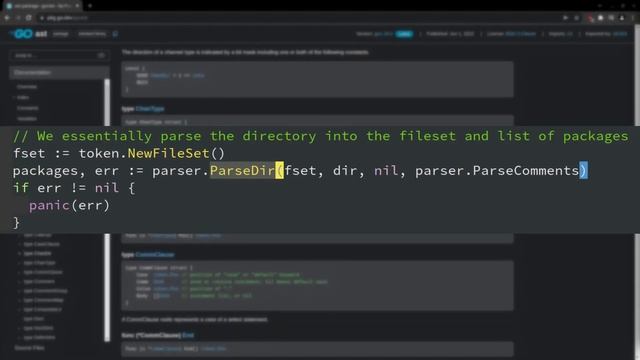Select Source Files in the sidebar
Image resolution: width=640 pixels, height=360 pixels.
(x=29, y=348)
